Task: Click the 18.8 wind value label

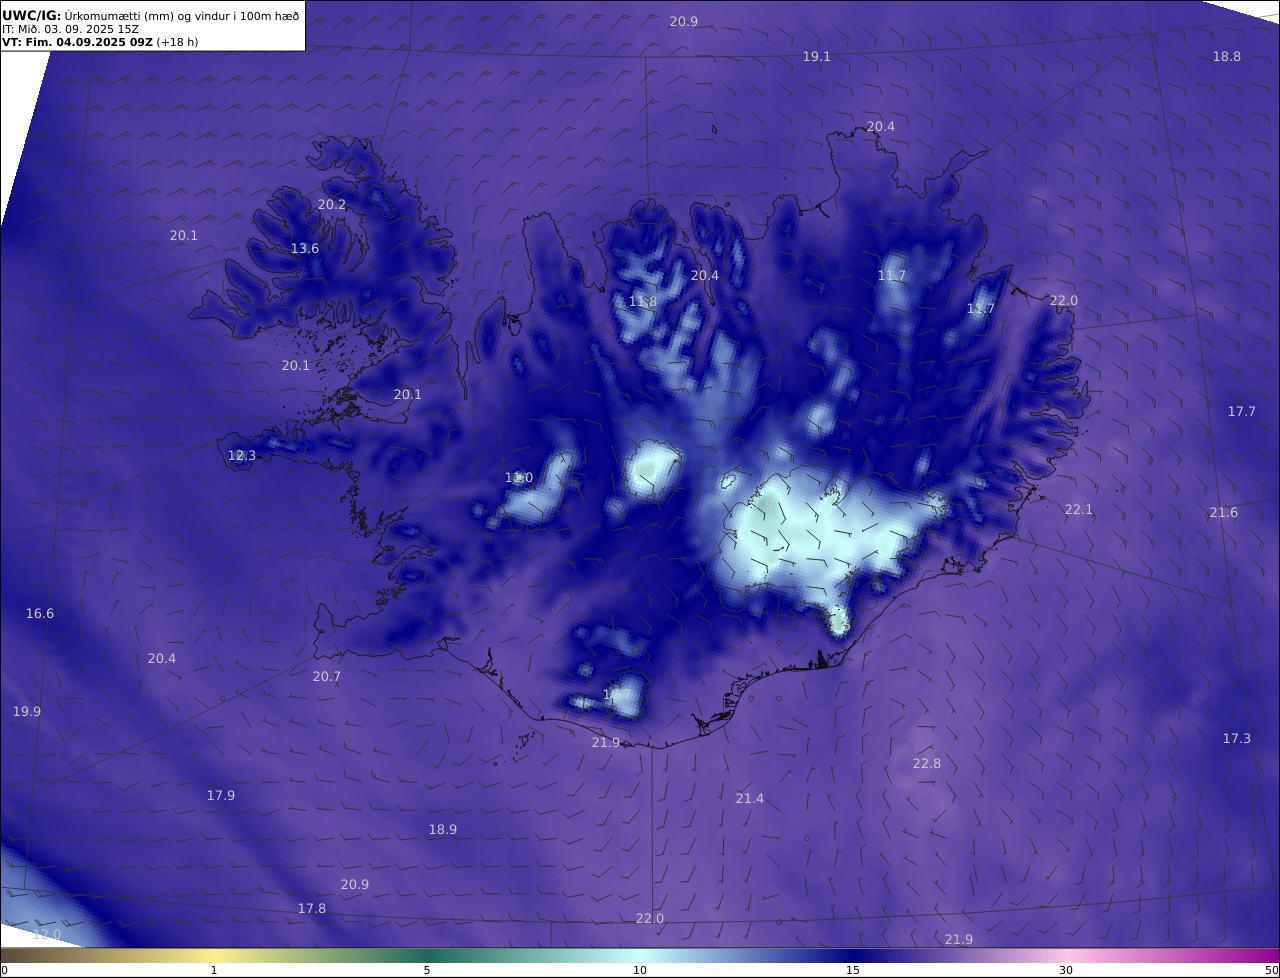Action: [x=1227, y=57]
